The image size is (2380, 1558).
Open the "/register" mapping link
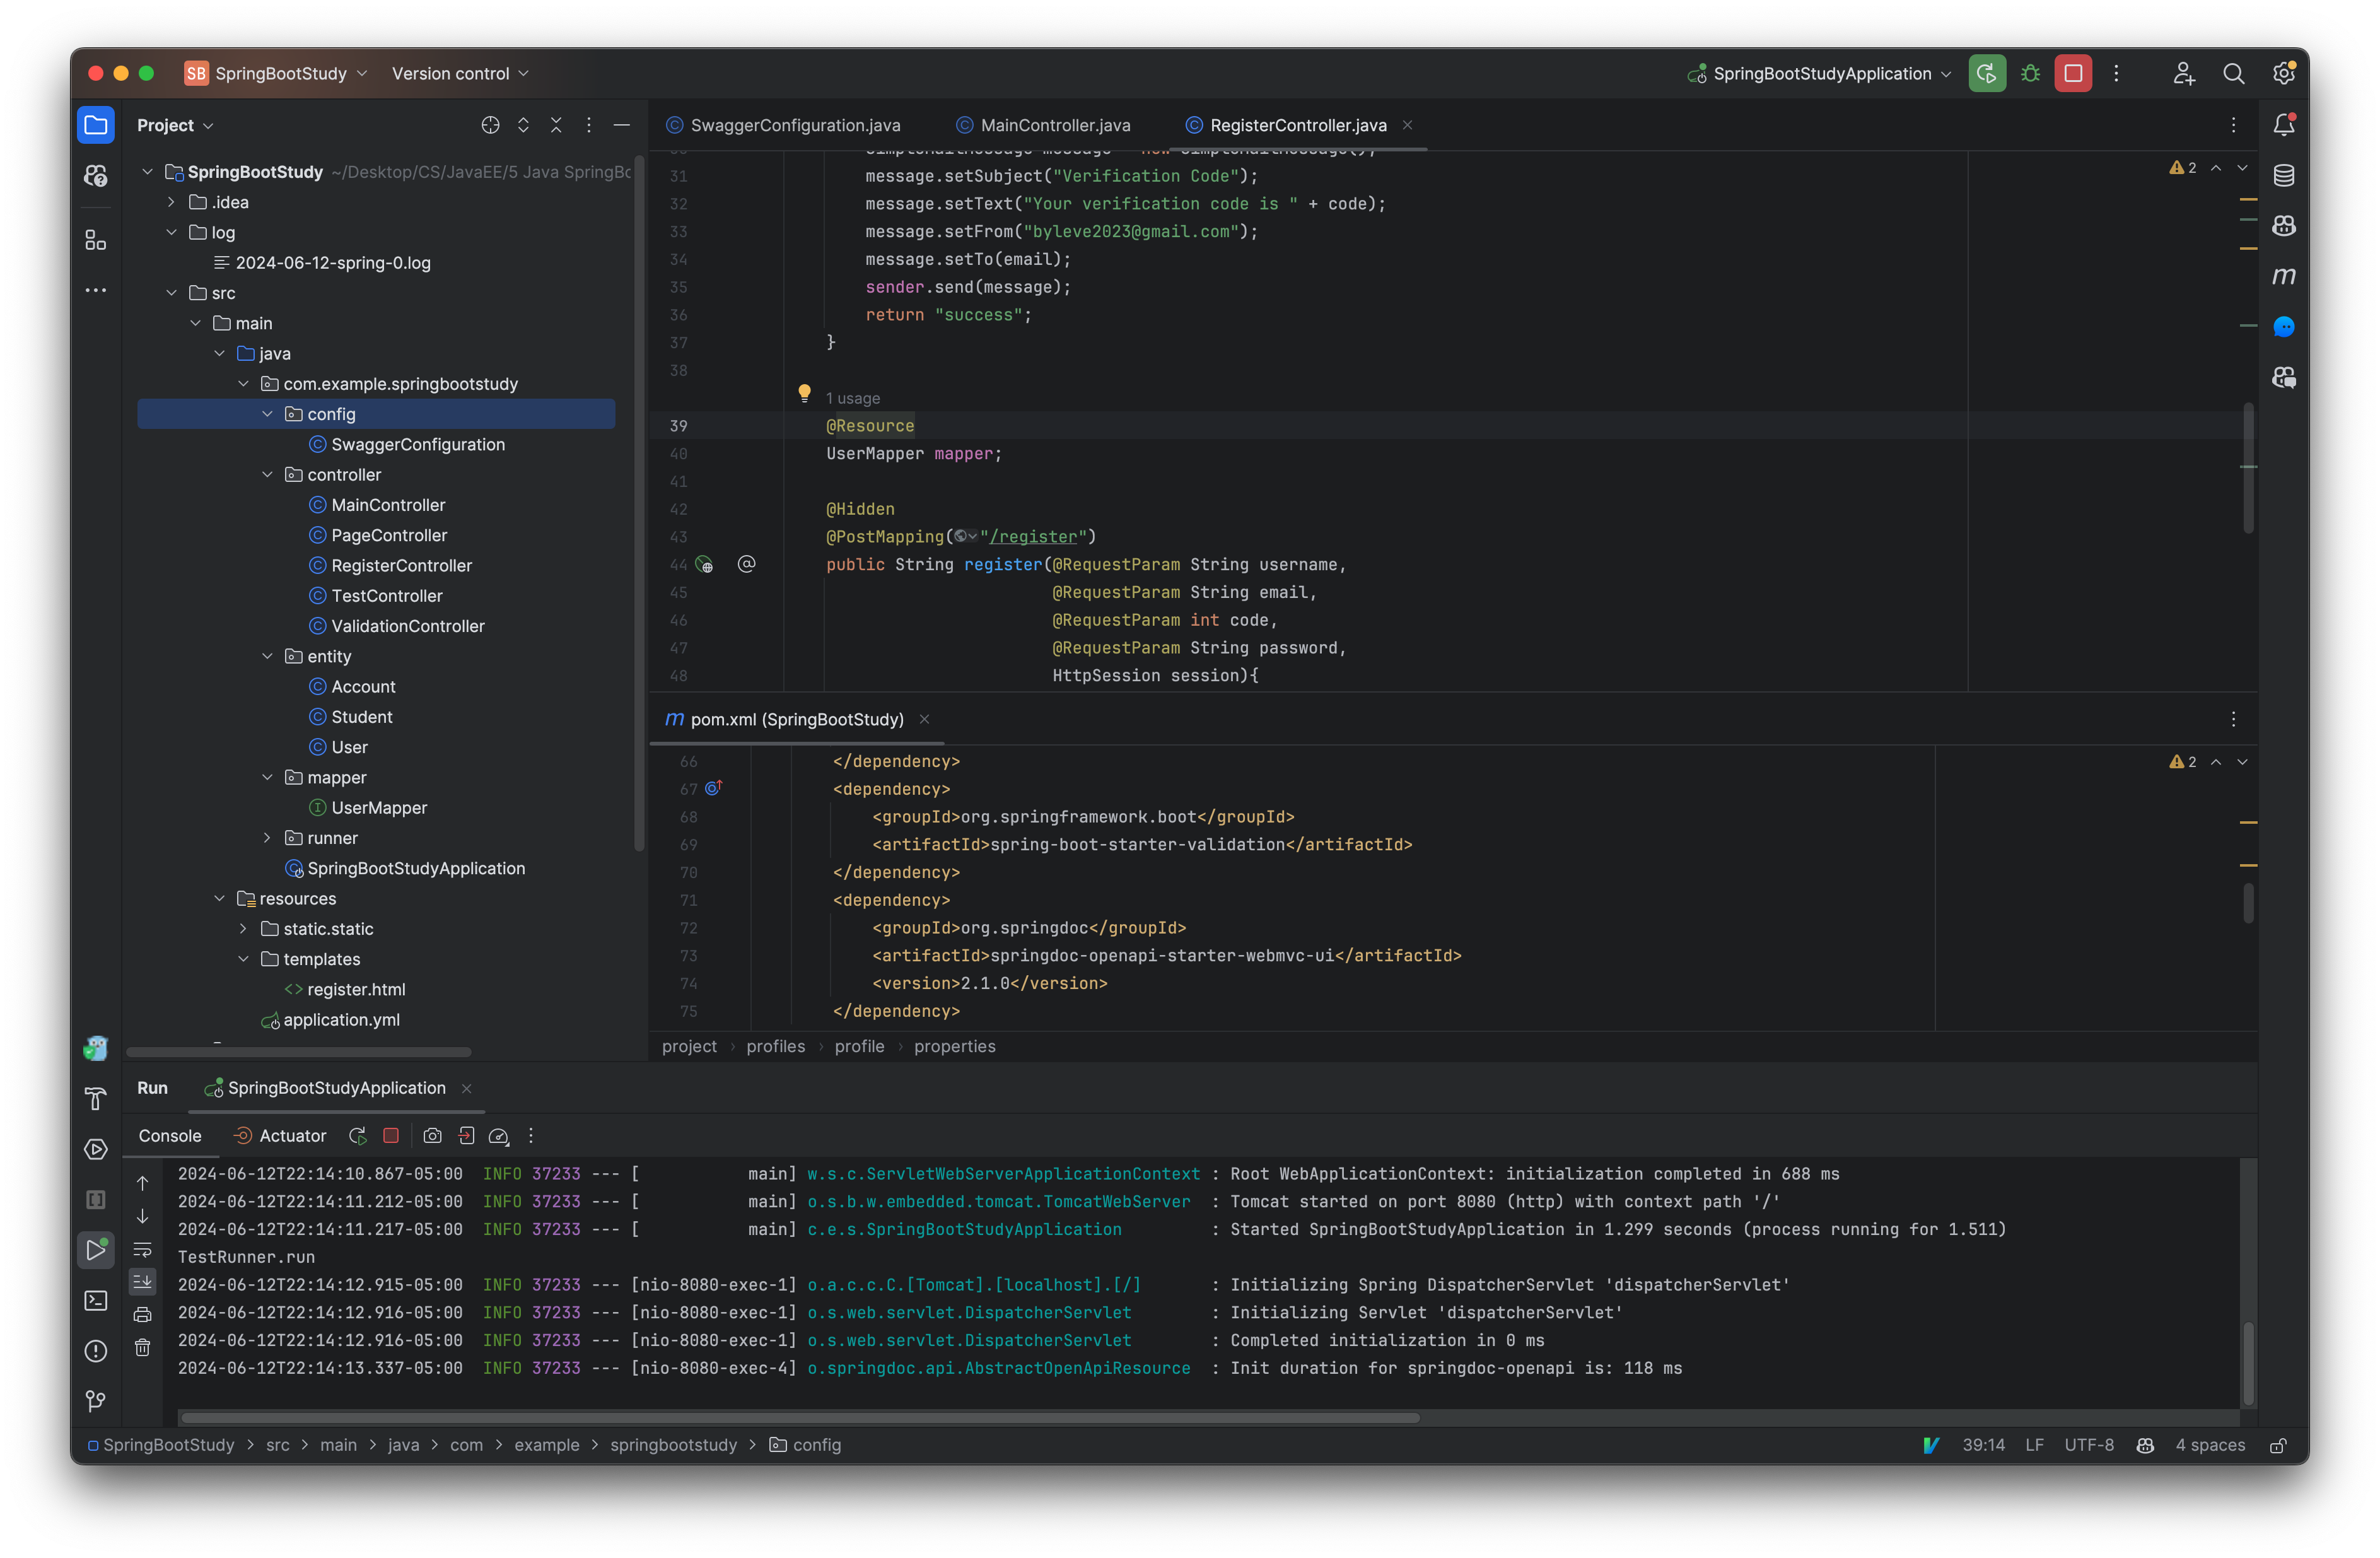click(1035, 537)
